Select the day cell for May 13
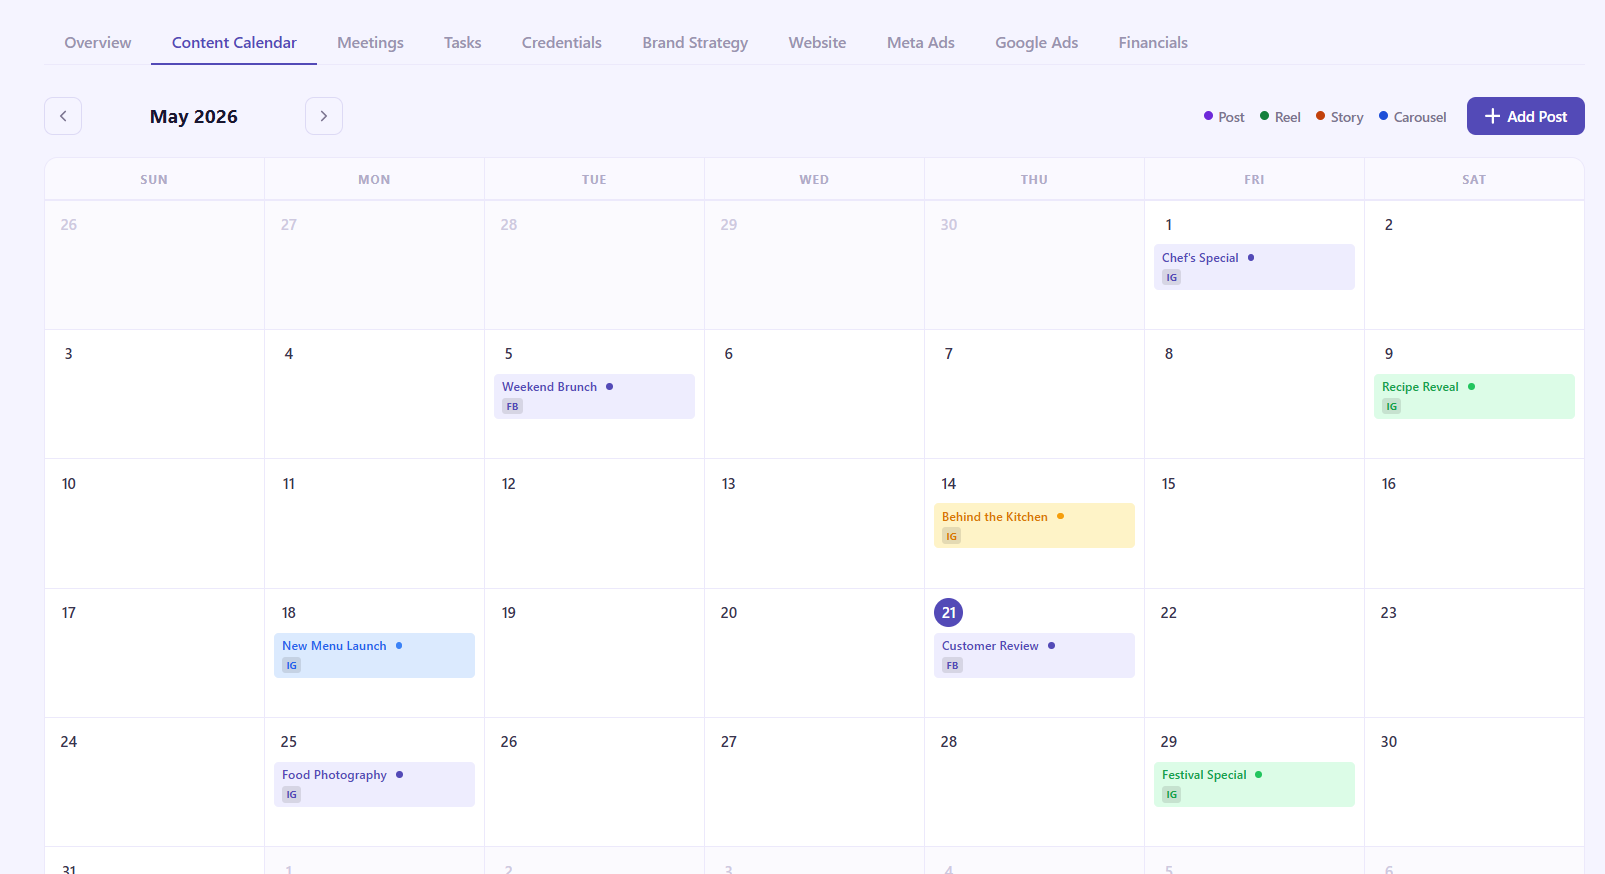This screenshot has height=874, width=1605. [x=814, y=523]
